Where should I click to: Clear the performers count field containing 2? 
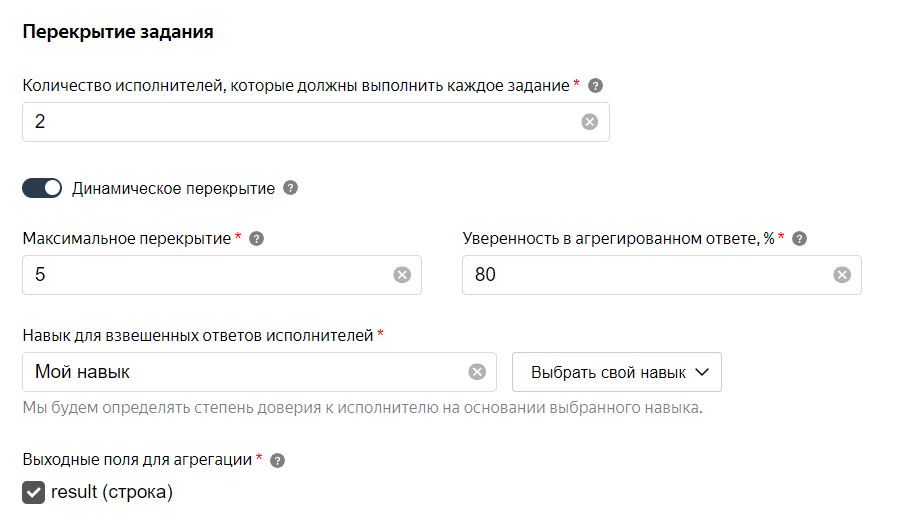589,122
